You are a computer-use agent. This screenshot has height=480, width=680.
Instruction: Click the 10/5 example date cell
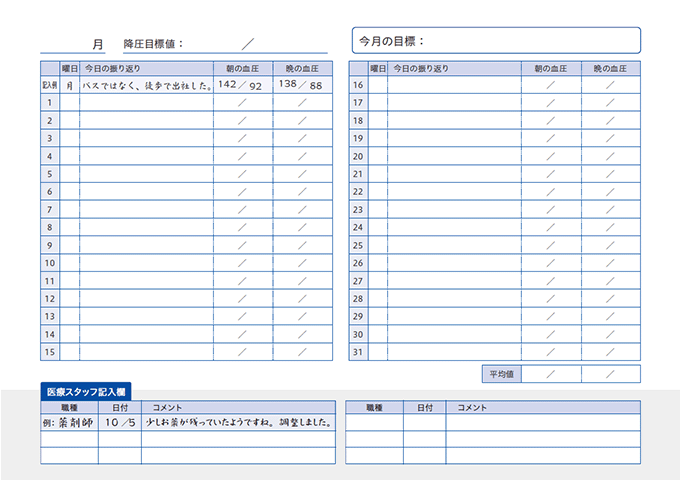[119, 423]
